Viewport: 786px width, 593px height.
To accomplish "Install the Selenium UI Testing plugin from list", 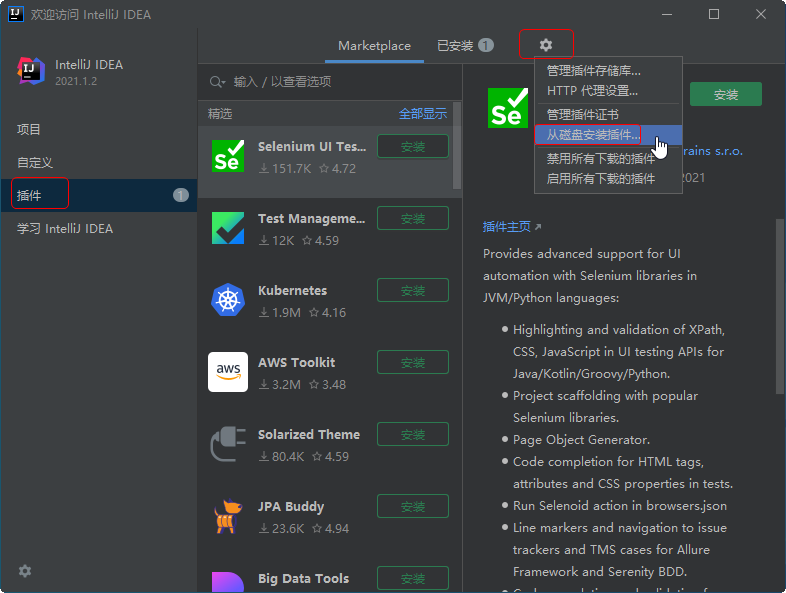I will click(413, 146).
